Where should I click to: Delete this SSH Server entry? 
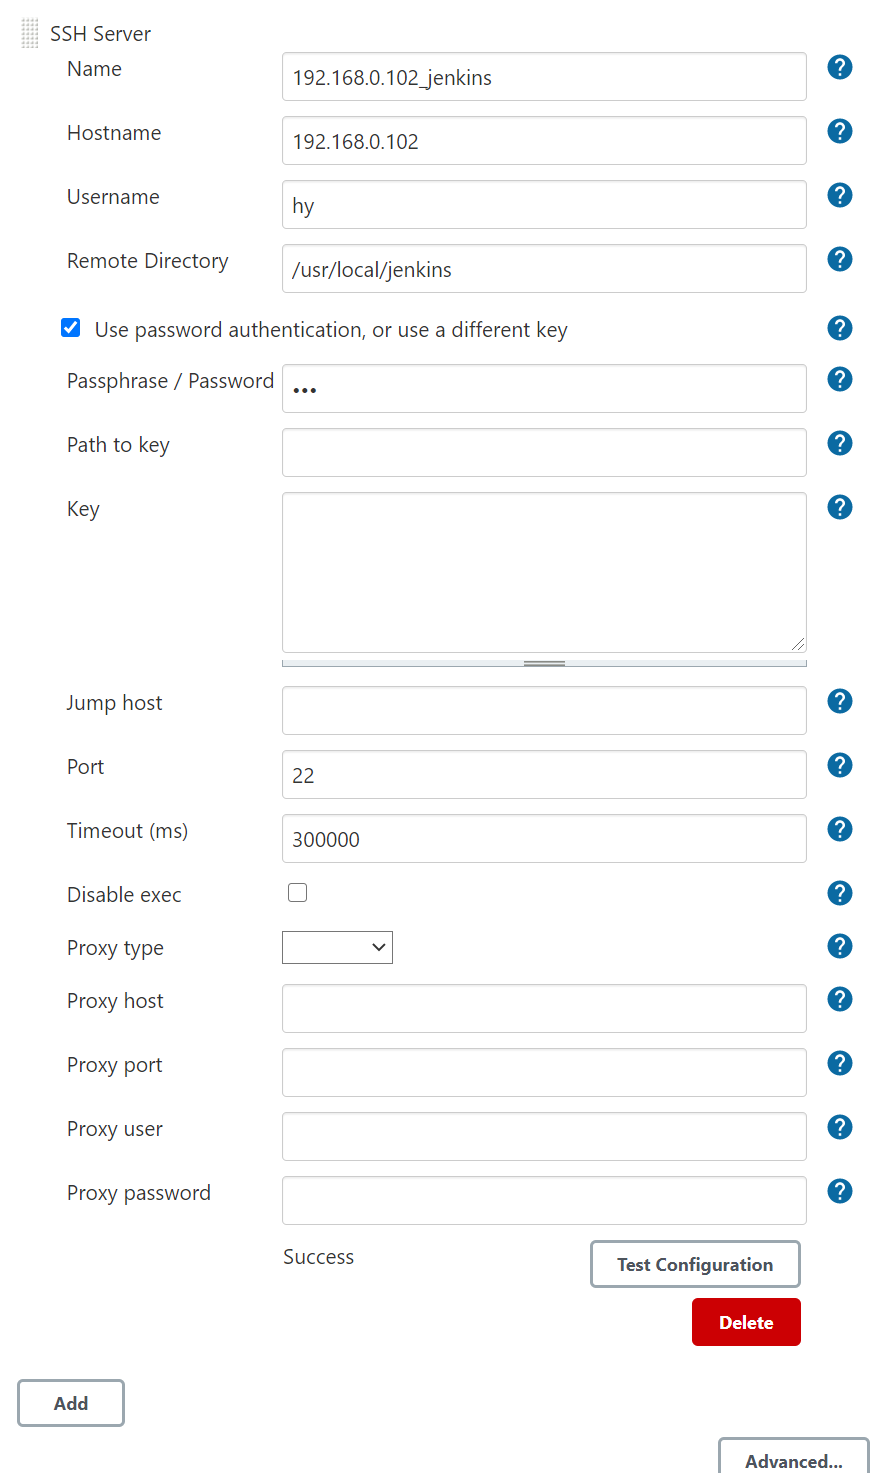pos(746,1322)
